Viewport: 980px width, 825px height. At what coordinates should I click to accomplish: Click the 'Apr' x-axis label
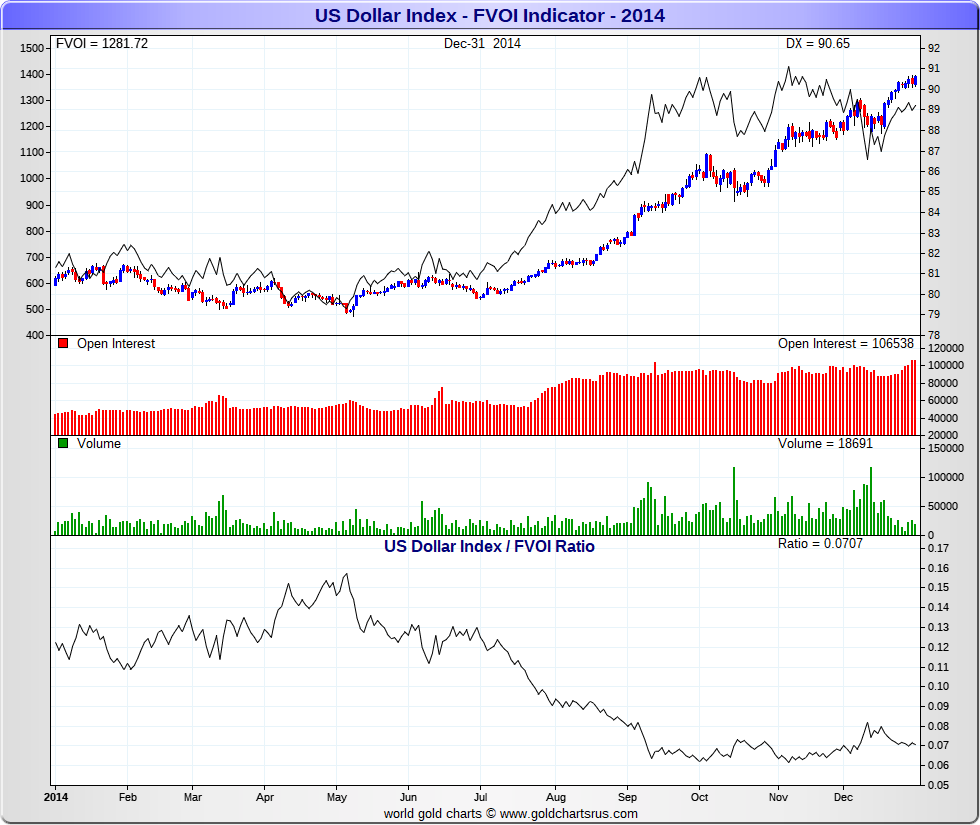[265, 797]
